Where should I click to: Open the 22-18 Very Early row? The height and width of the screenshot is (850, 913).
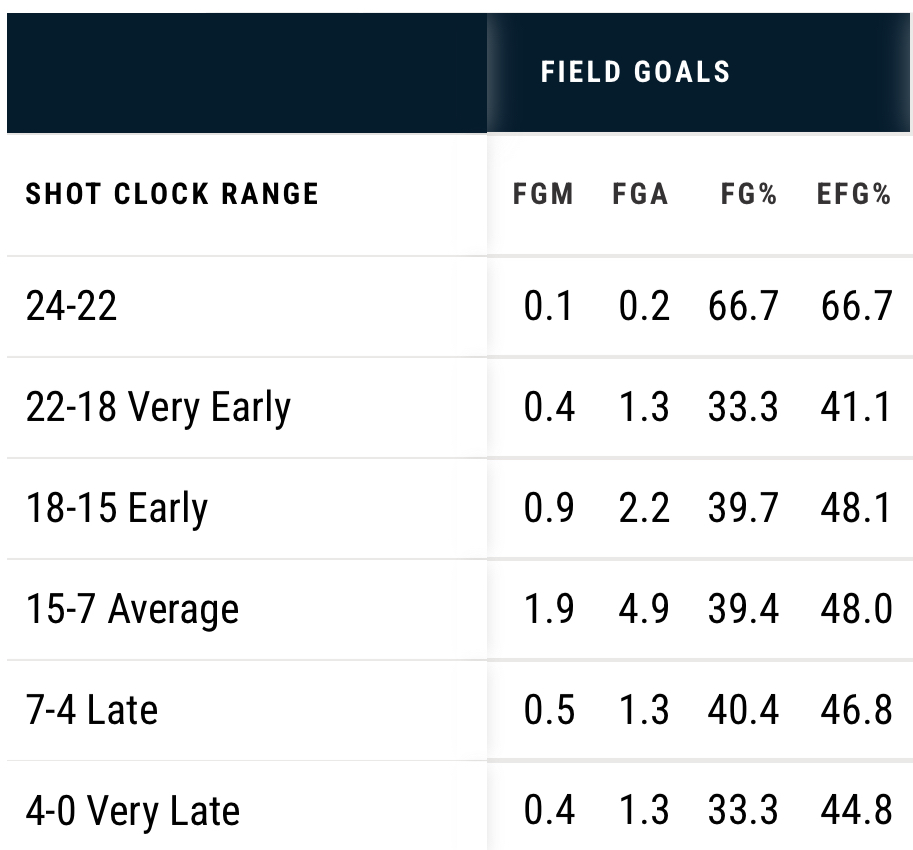point(158,407)
